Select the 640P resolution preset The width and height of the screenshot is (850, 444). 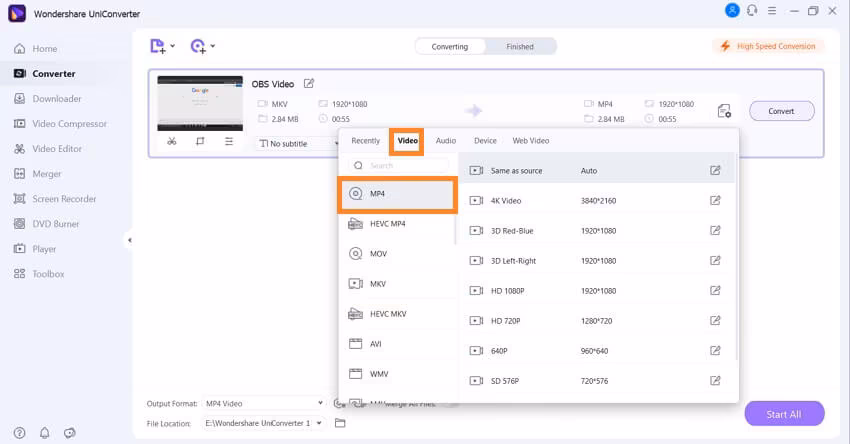coord(595,351)
